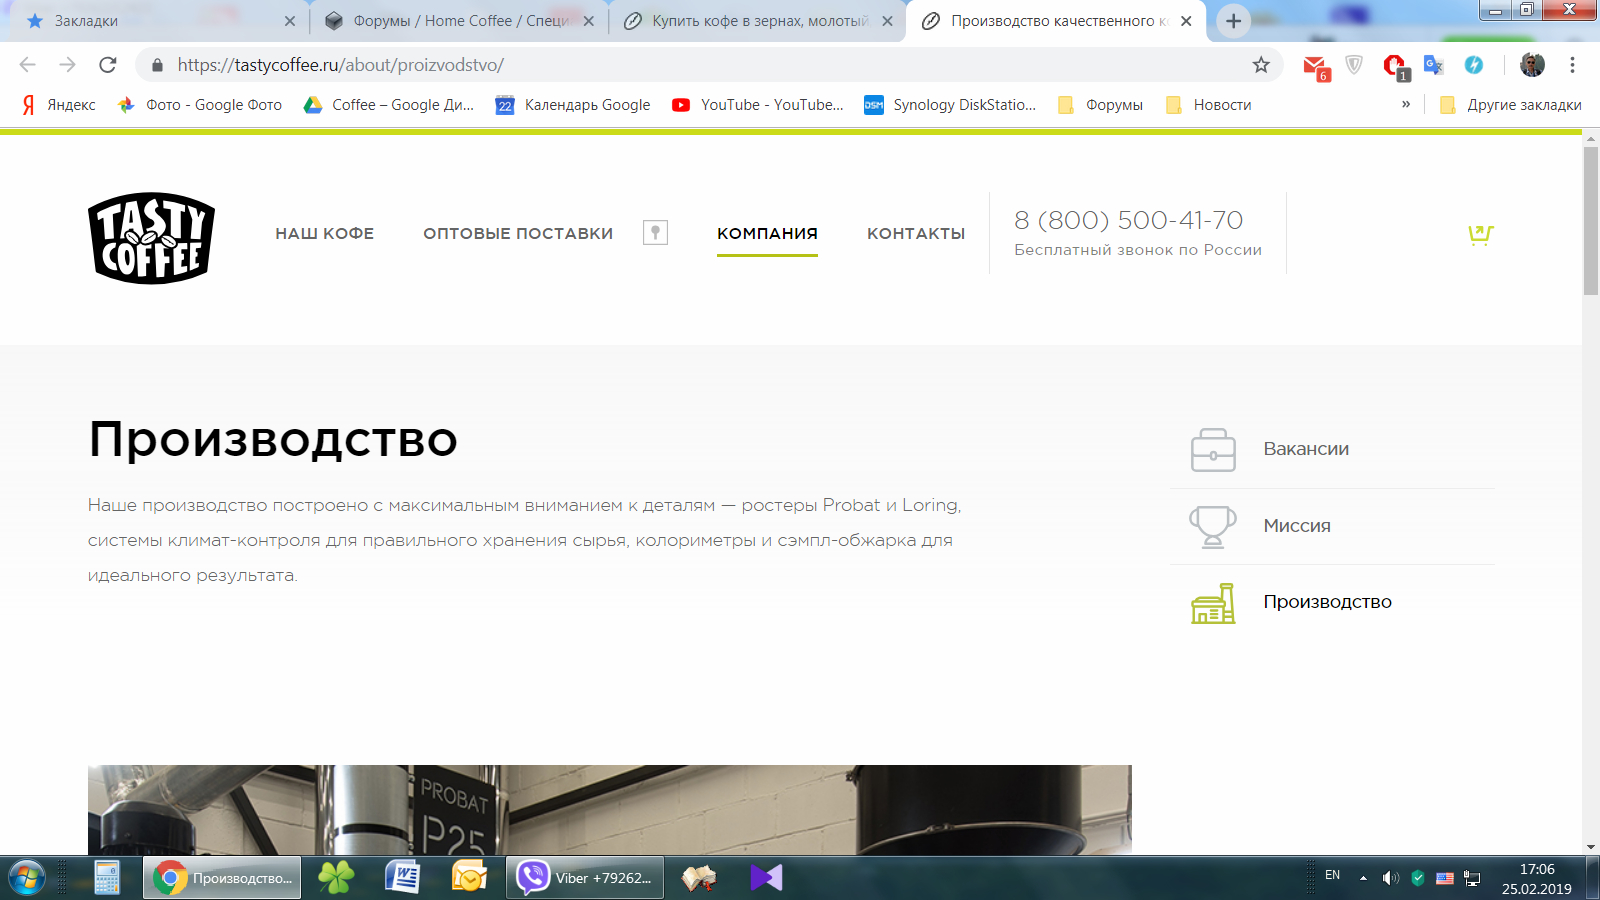Open the green clover app in the taskbar
Screen dimensions: 1600x900
[336, 878]
